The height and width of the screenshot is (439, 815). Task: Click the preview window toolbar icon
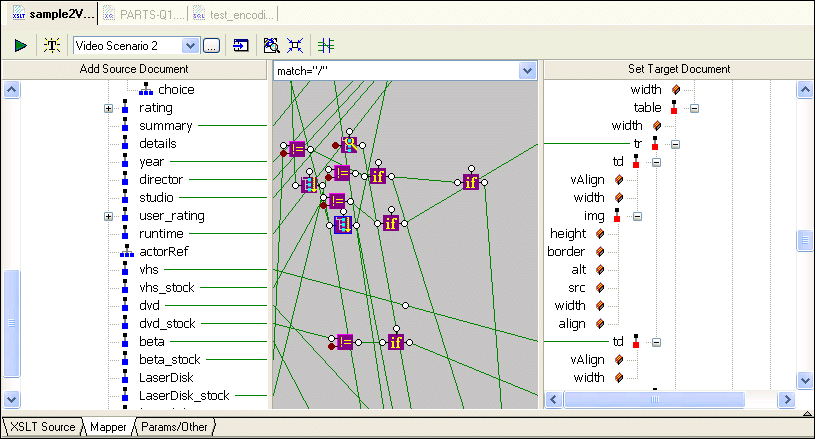coord(241,45)
